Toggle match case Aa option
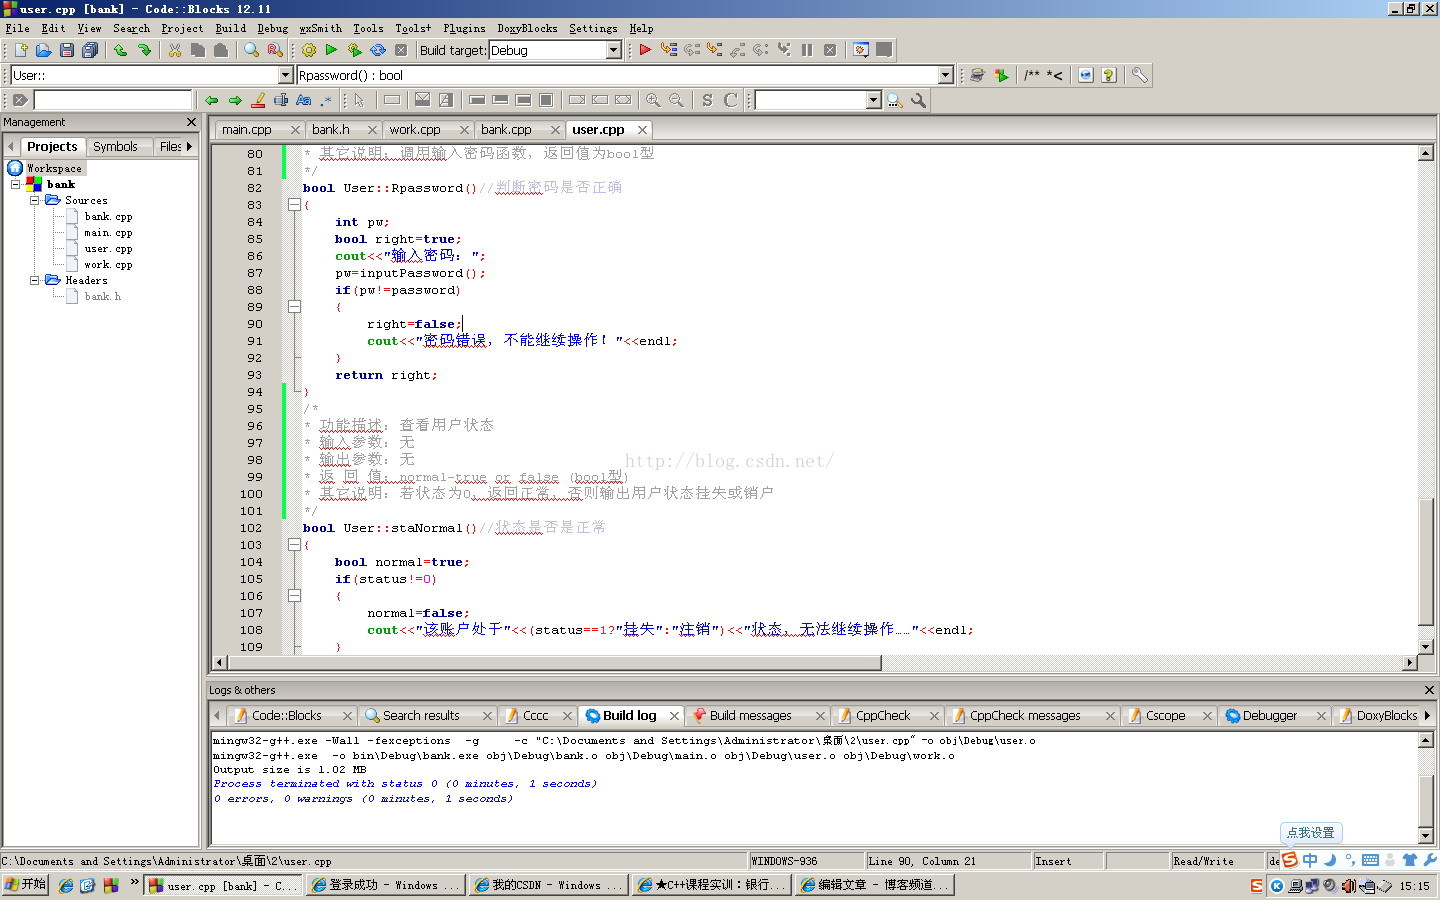 pos(303,100)
